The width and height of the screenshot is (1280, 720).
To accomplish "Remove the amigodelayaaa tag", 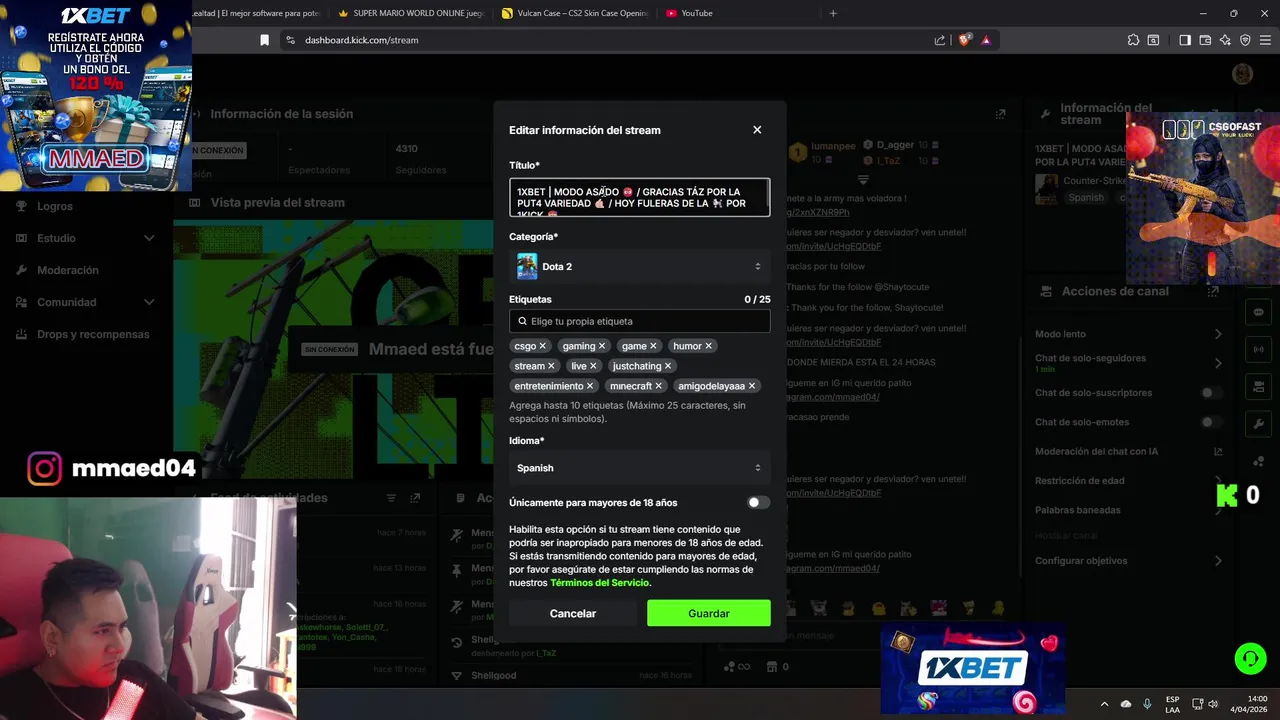I will pyautogui.click(x=752, y=386).
